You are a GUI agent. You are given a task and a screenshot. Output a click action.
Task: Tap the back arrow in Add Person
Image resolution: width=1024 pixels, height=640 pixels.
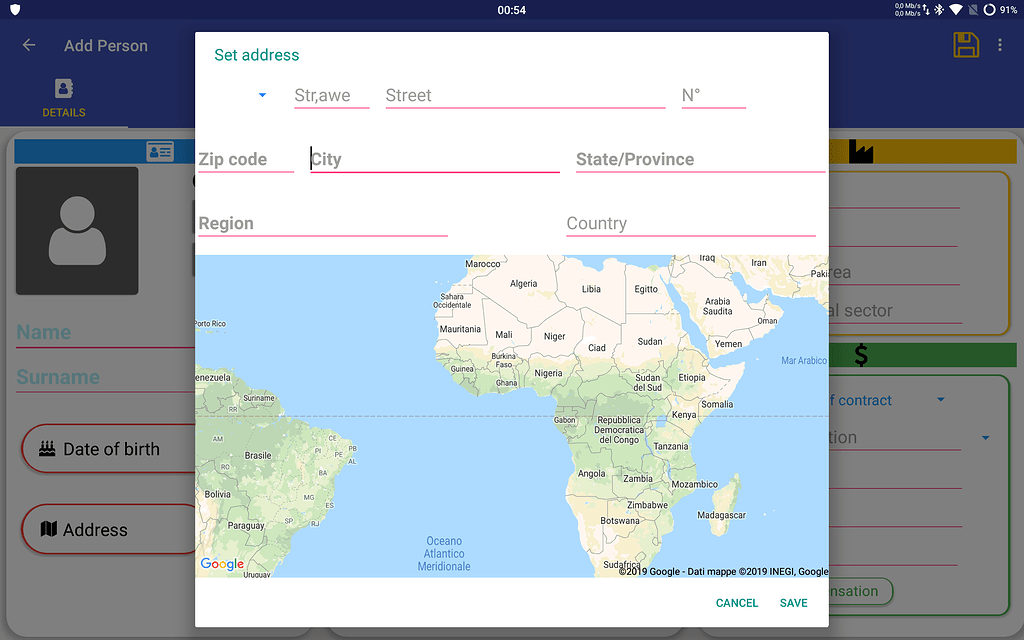tap(29, 45)
